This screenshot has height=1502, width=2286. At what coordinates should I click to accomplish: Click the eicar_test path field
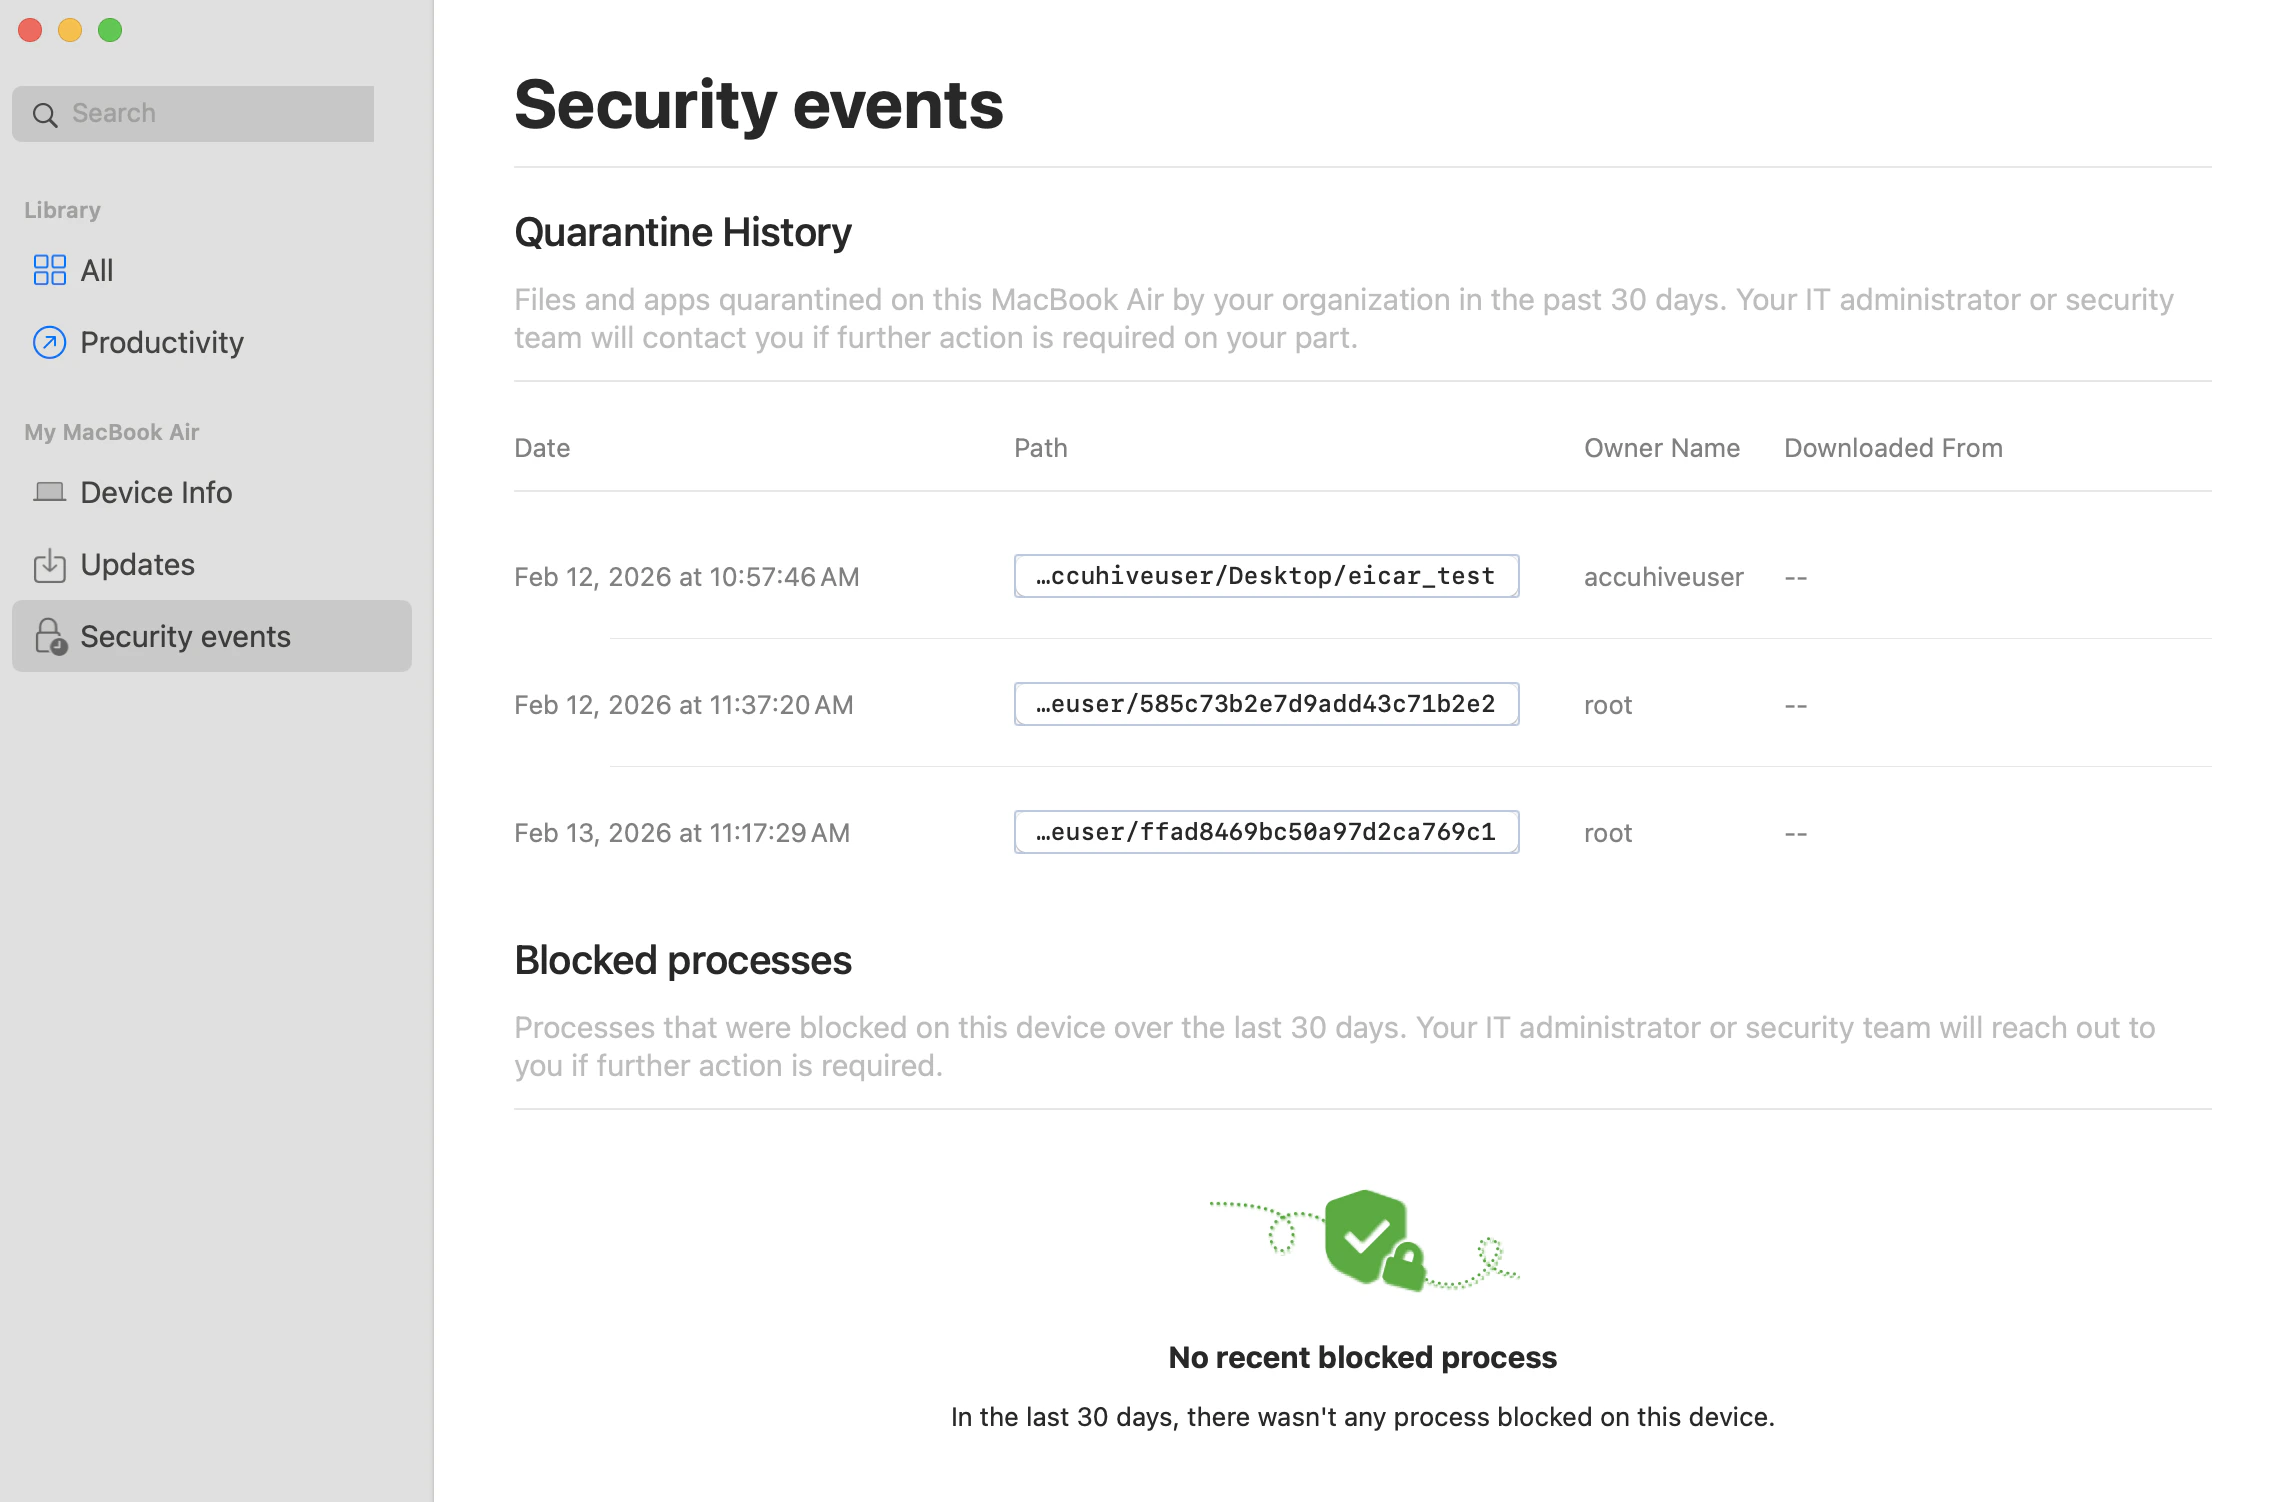1266,576
